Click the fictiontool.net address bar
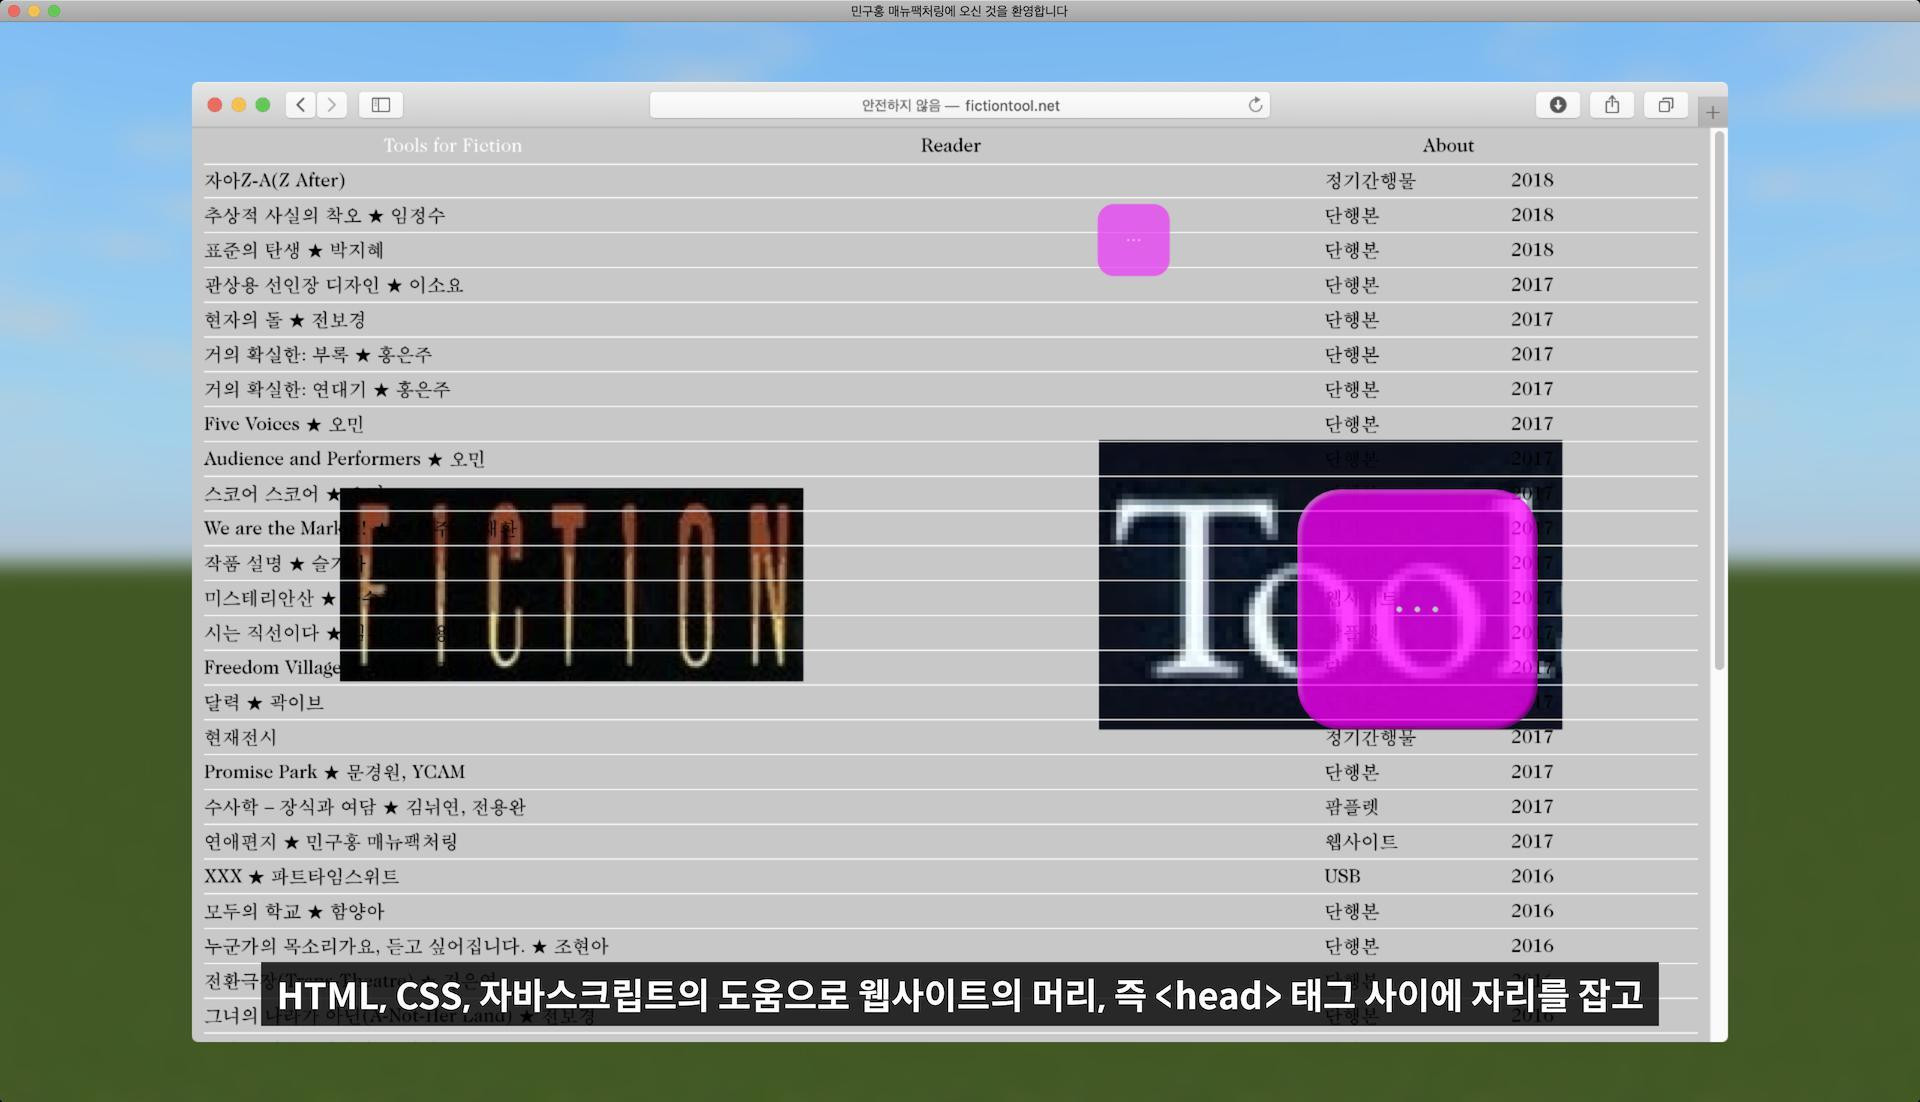 [960, 105]
